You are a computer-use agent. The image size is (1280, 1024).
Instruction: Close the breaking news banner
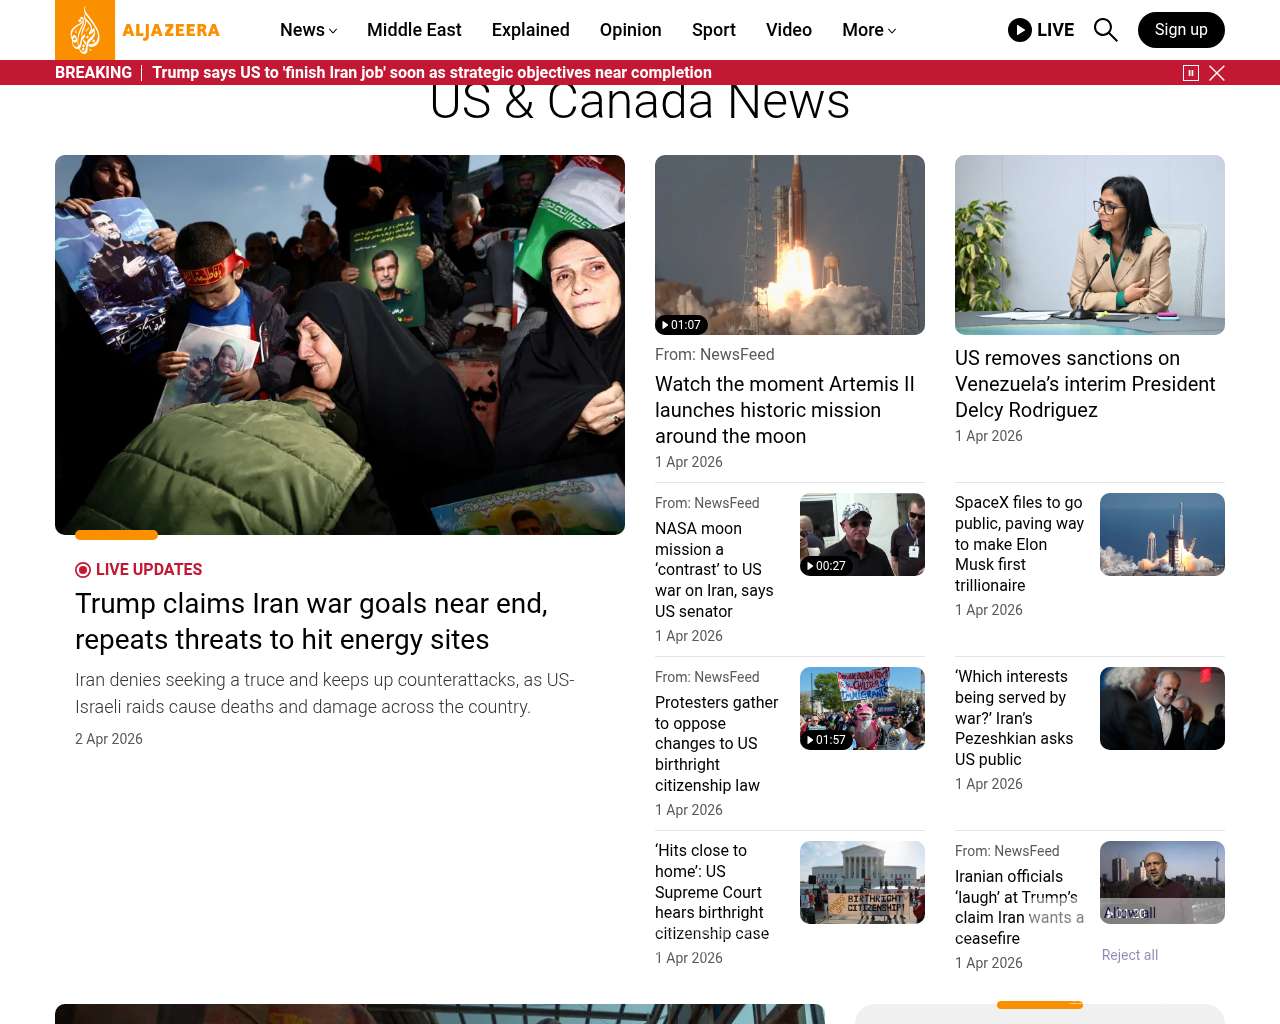(x=1217, y=73)
